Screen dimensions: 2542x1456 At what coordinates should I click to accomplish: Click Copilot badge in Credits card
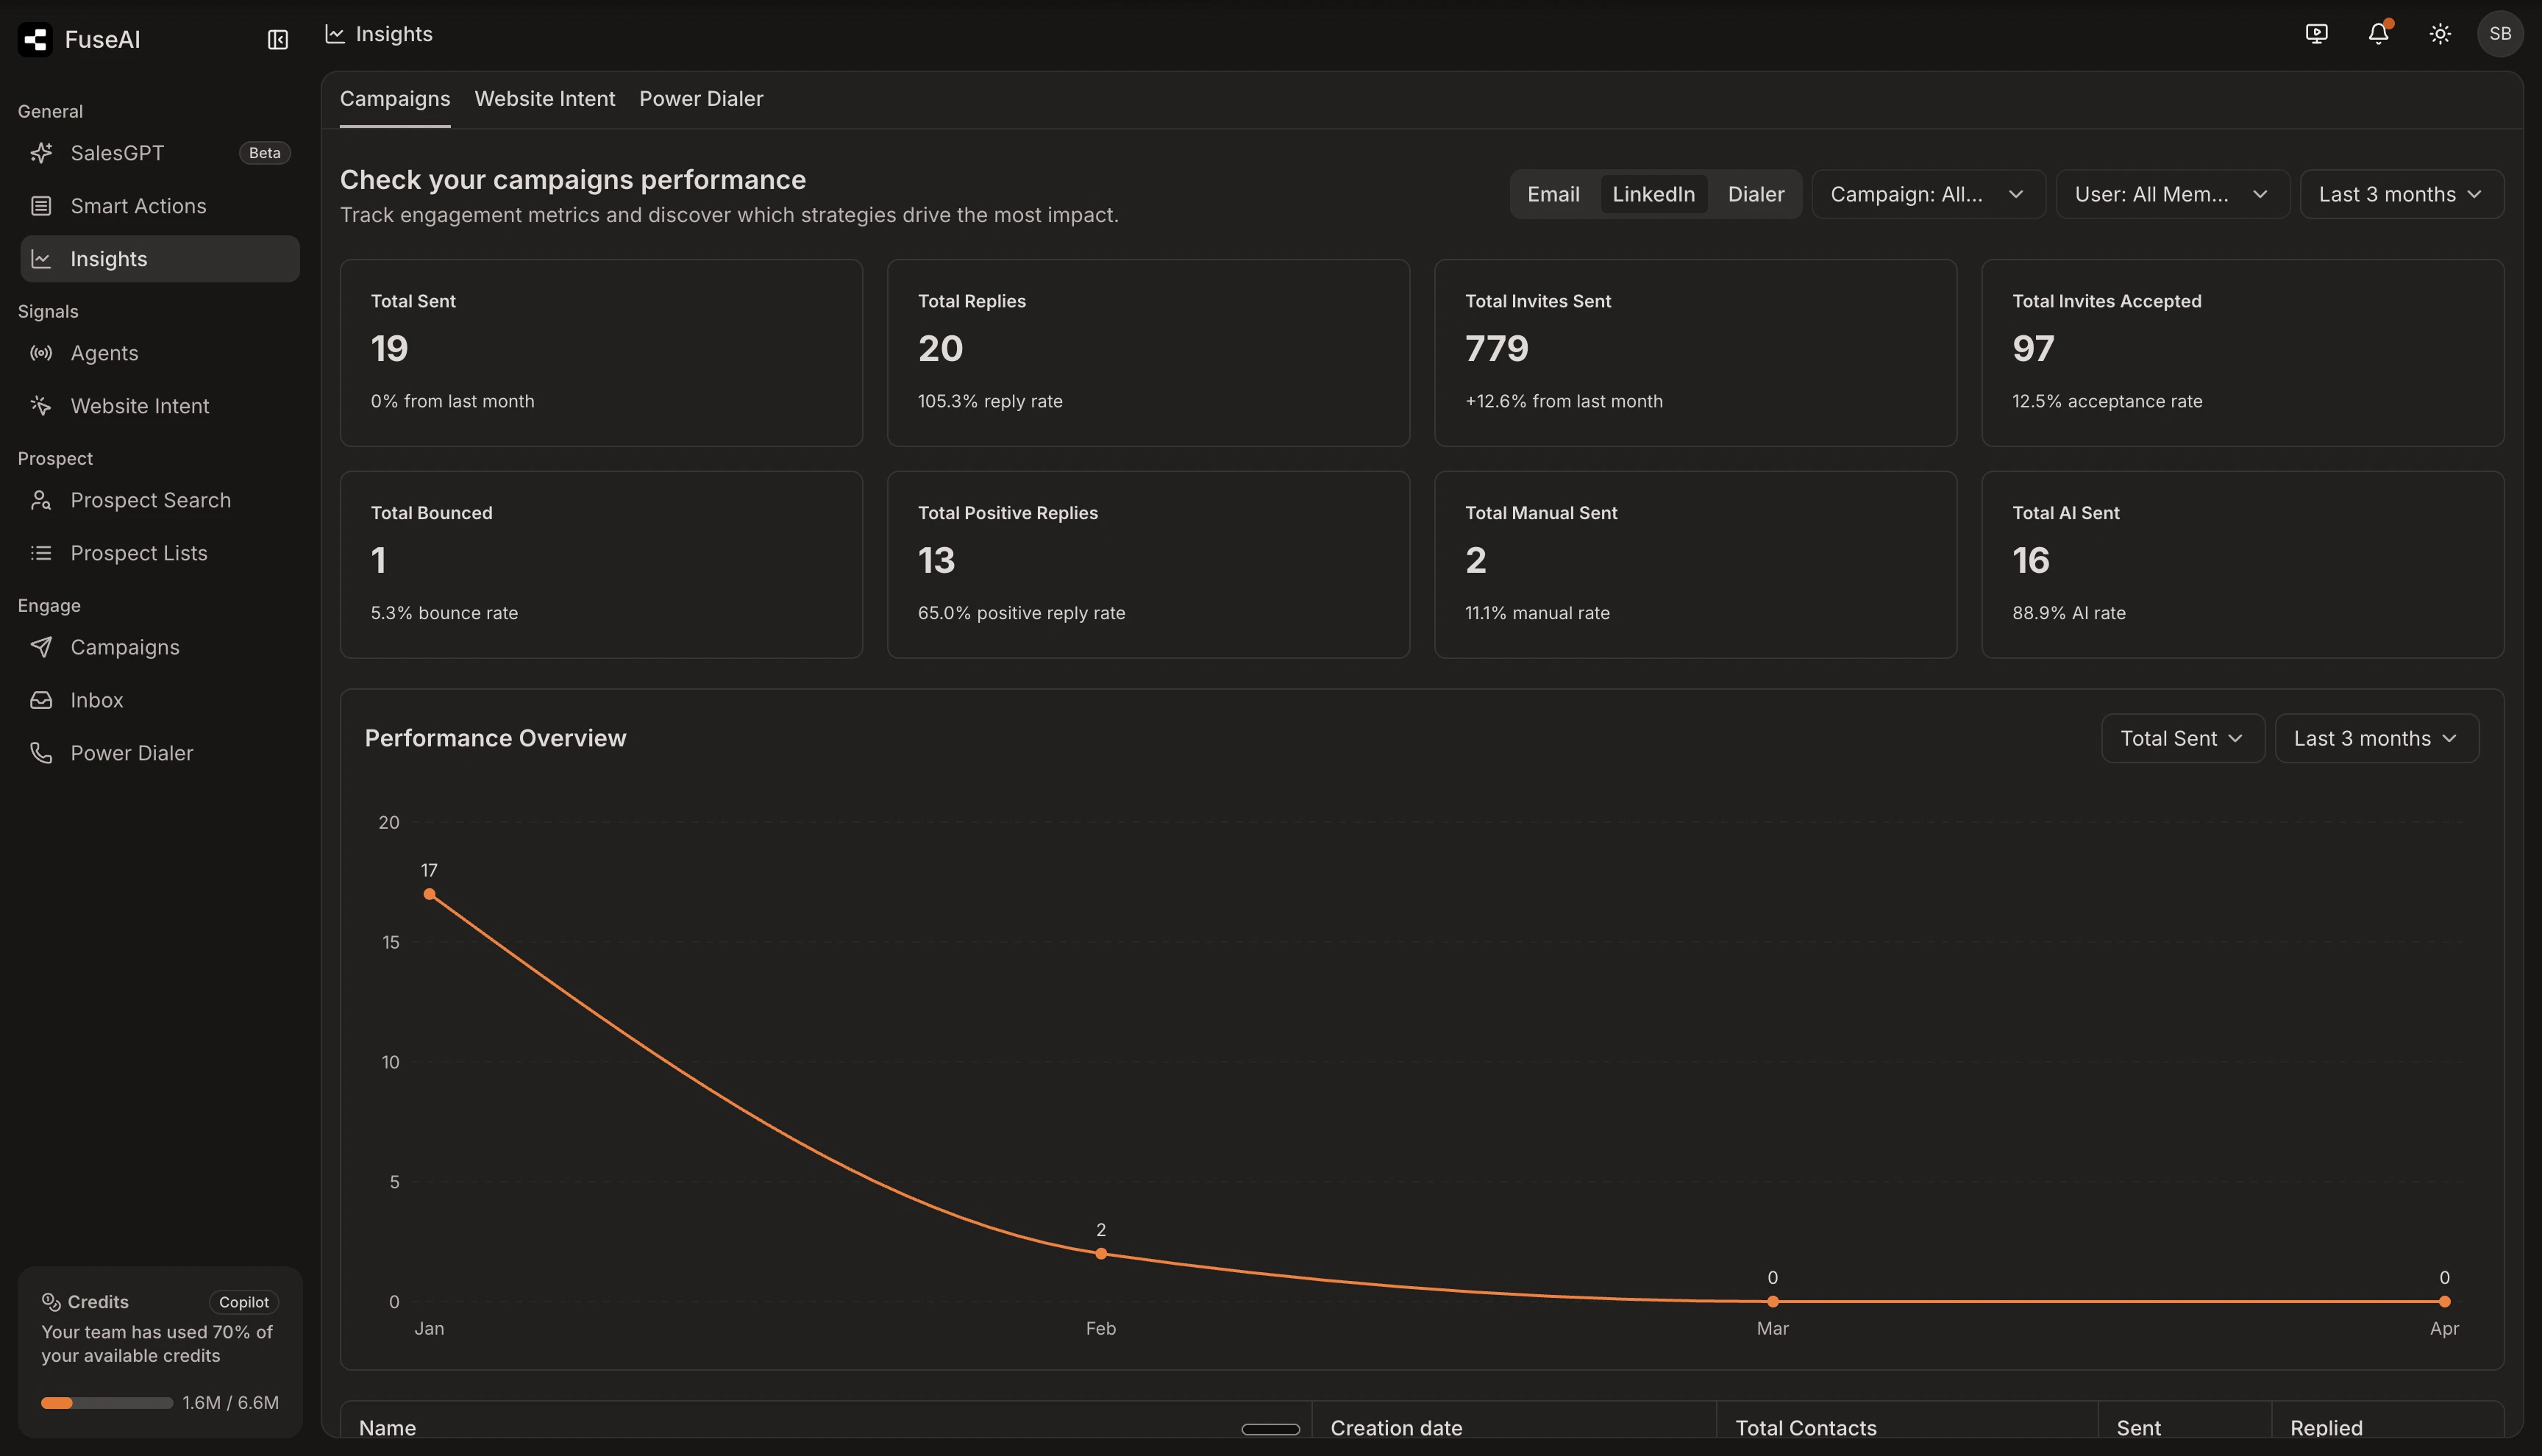click(243, 1302)
